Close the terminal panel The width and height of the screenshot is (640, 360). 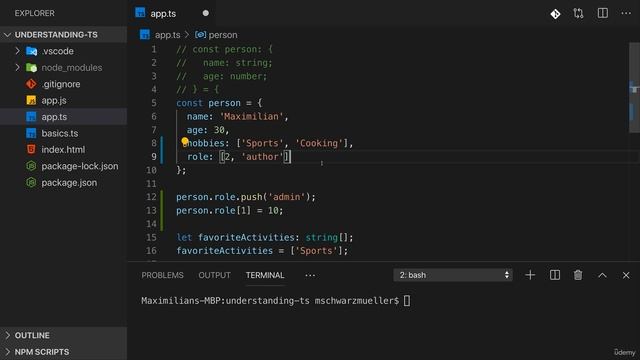click(x=626, y=276)
